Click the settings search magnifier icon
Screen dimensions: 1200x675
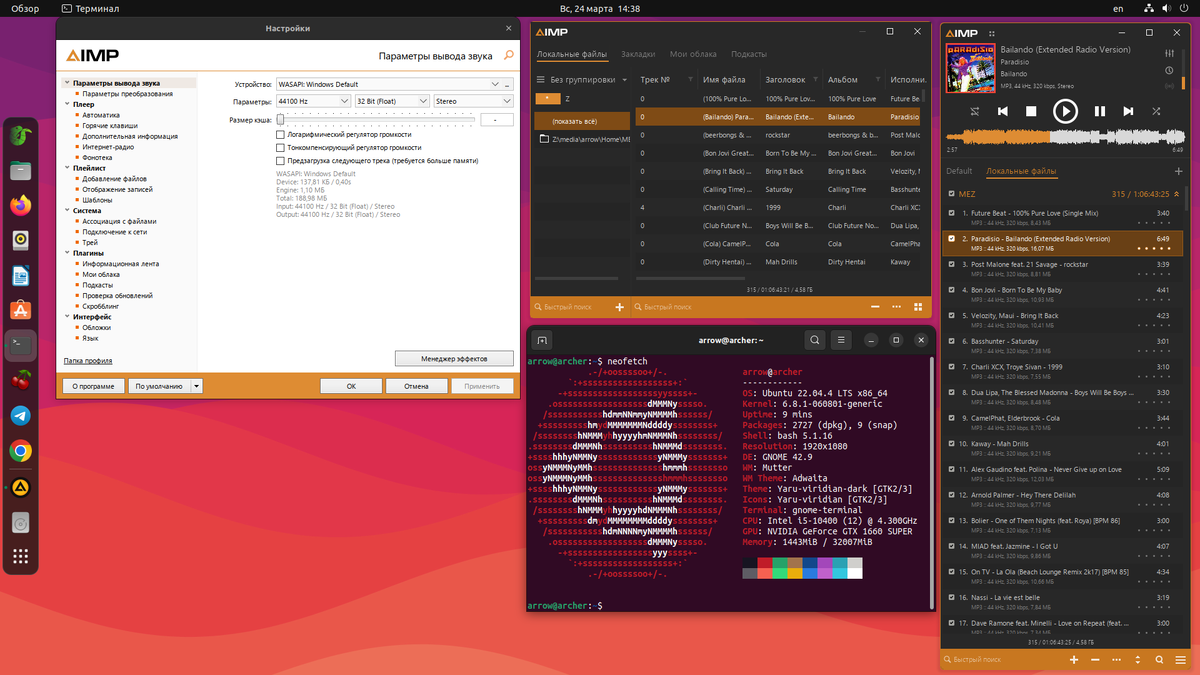[508, 56]
